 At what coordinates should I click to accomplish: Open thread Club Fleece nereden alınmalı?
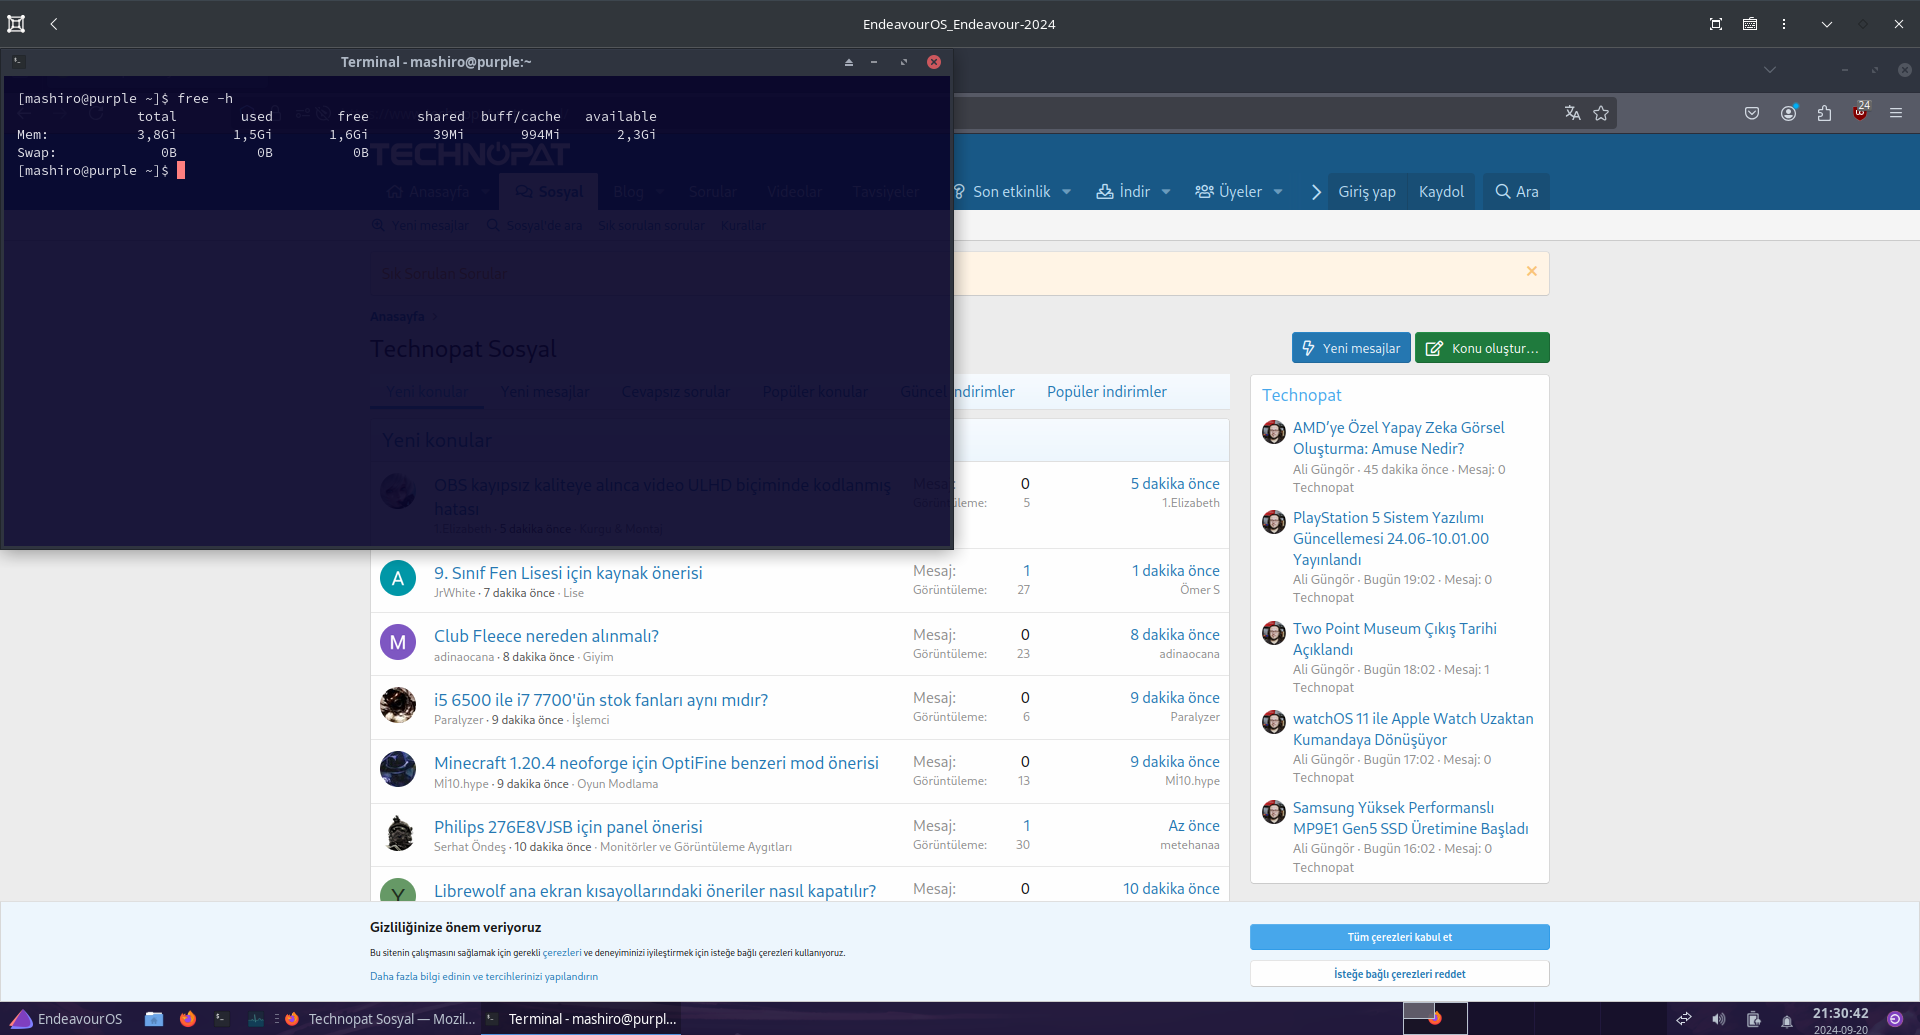[546, 636]
